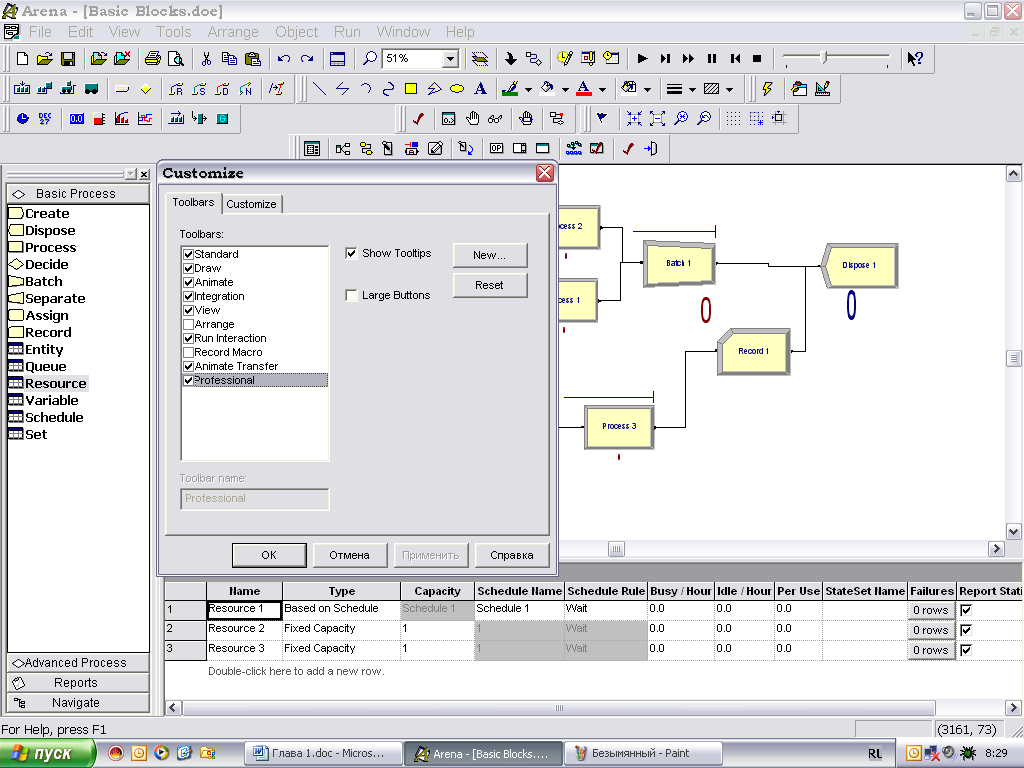Click the Step run button
The height and width of the screenshot is (768, 1024).
[665, 59]
